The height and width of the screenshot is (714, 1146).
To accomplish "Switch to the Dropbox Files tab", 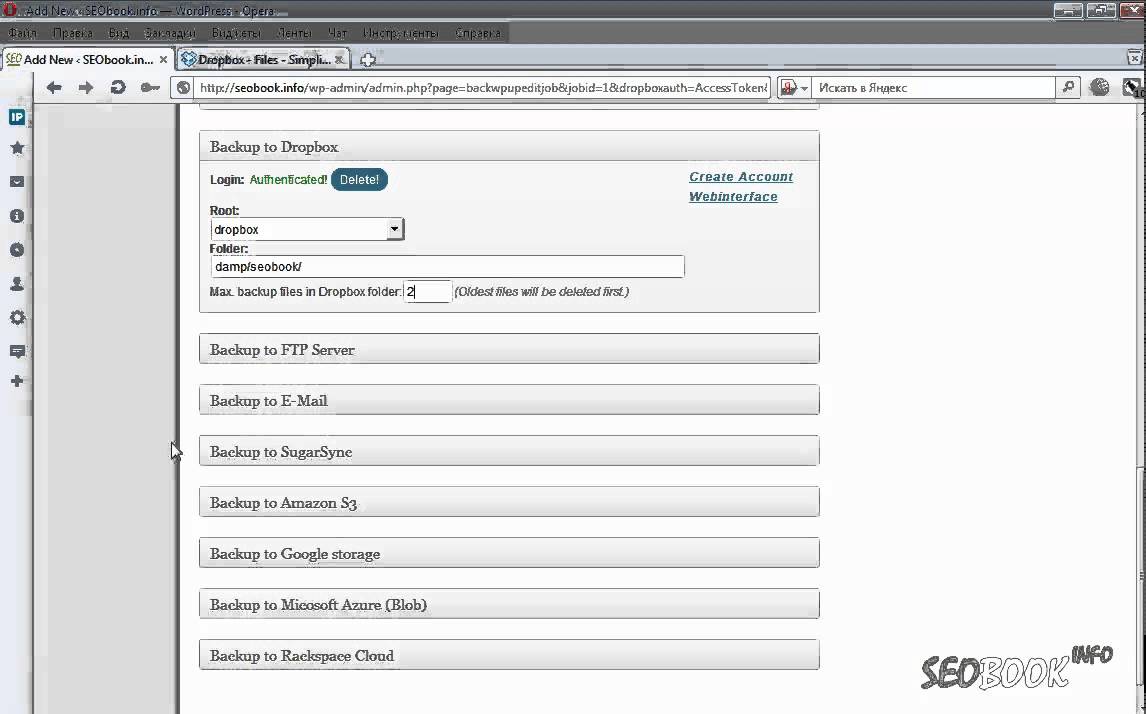I will click(x=263, y=60).
